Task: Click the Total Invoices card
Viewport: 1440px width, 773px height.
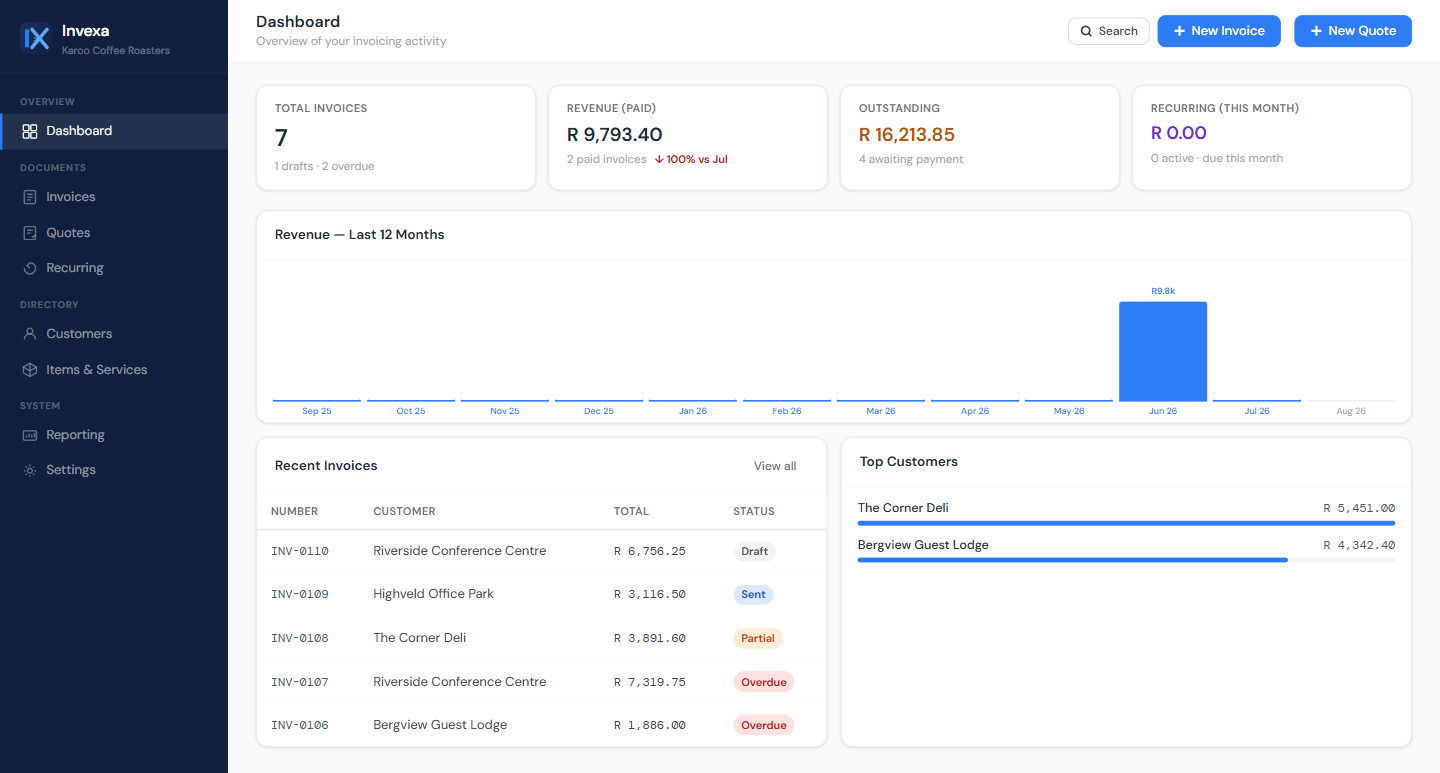Action: (x=396, y=138)
